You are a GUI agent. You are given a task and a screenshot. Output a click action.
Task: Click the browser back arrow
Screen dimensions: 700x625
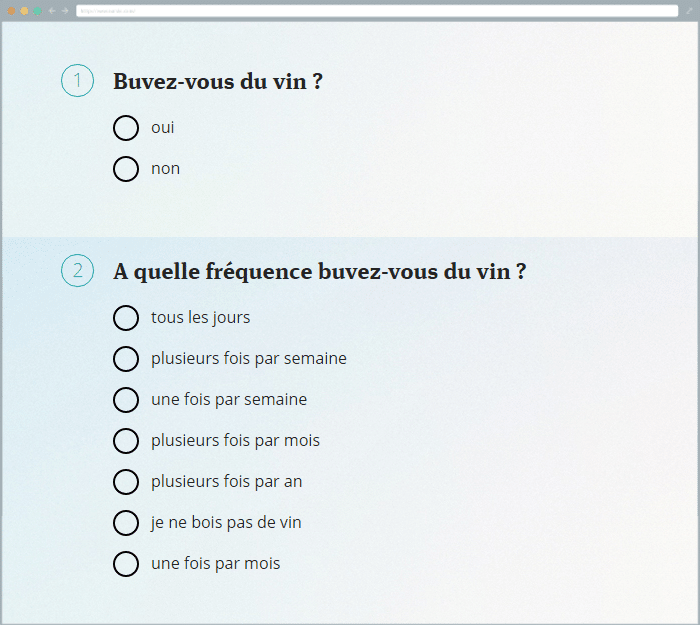click(x=52, y=11)
